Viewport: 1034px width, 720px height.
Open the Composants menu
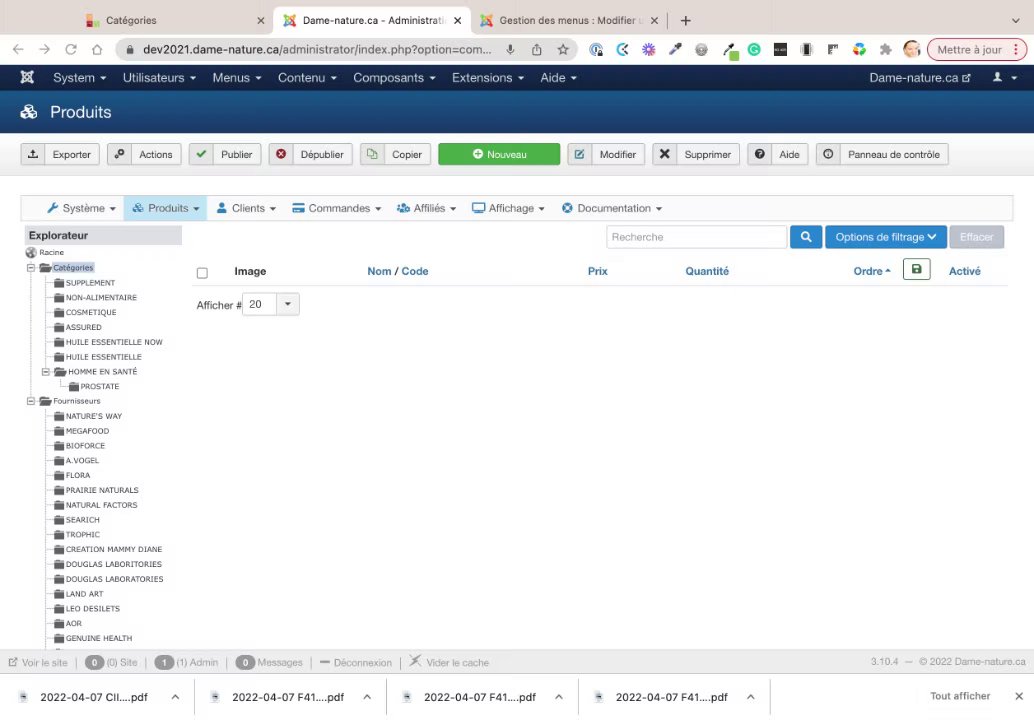[x=394, y=78]
